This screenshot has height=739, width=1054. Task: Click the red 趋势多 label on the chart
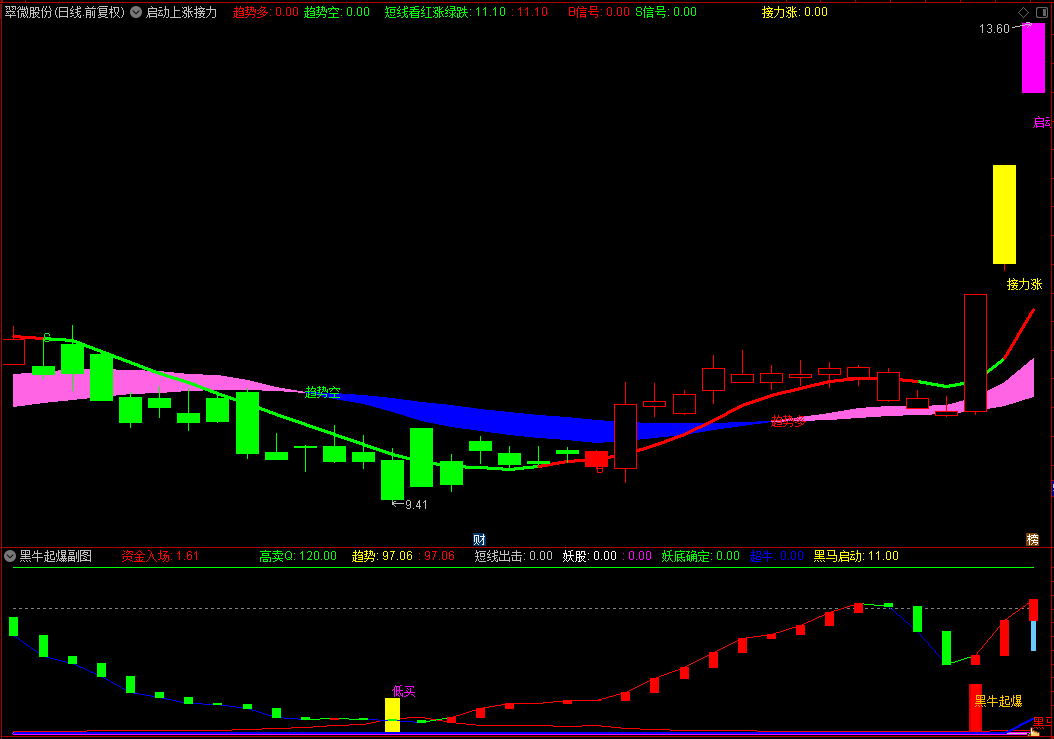tap(788, 422)
